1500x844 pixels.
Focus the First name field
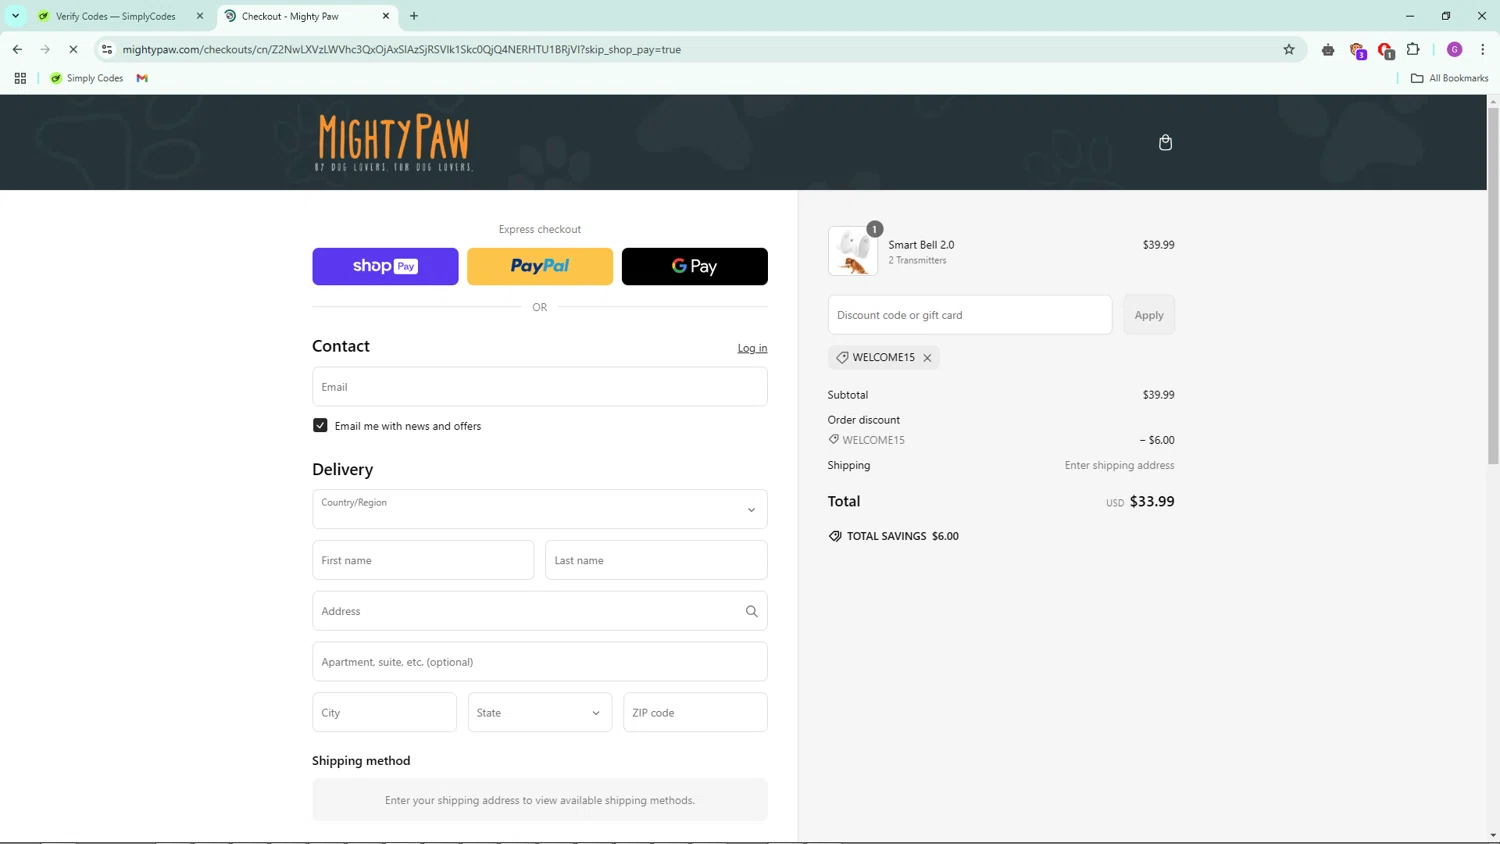coord(423,560)
